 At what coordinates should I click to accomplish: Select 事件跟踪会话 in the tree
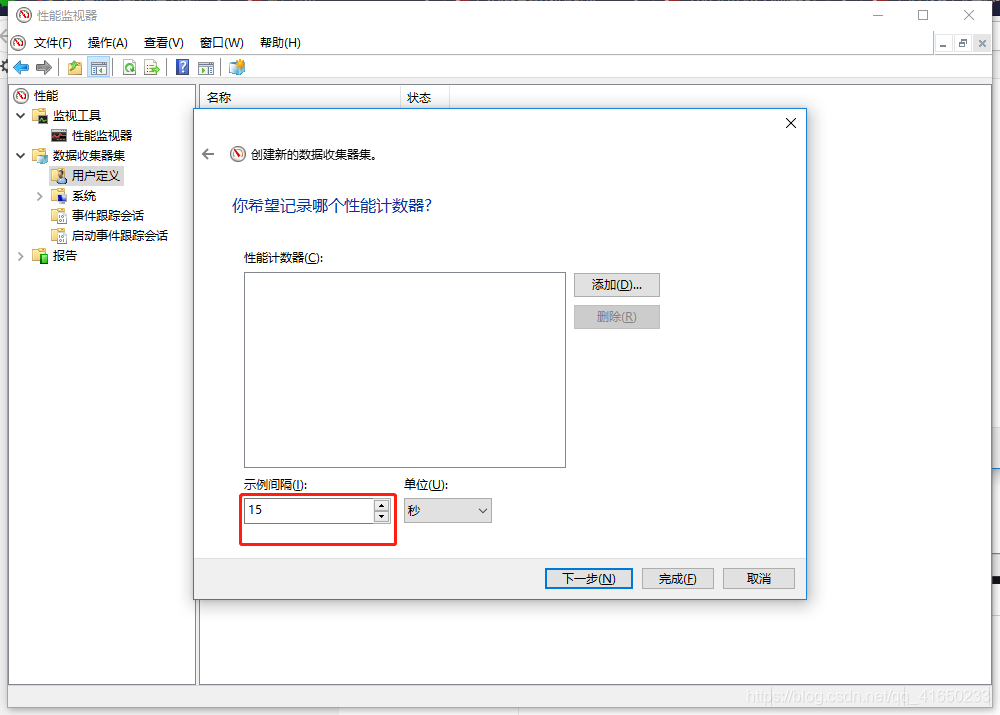coord(108,216)
